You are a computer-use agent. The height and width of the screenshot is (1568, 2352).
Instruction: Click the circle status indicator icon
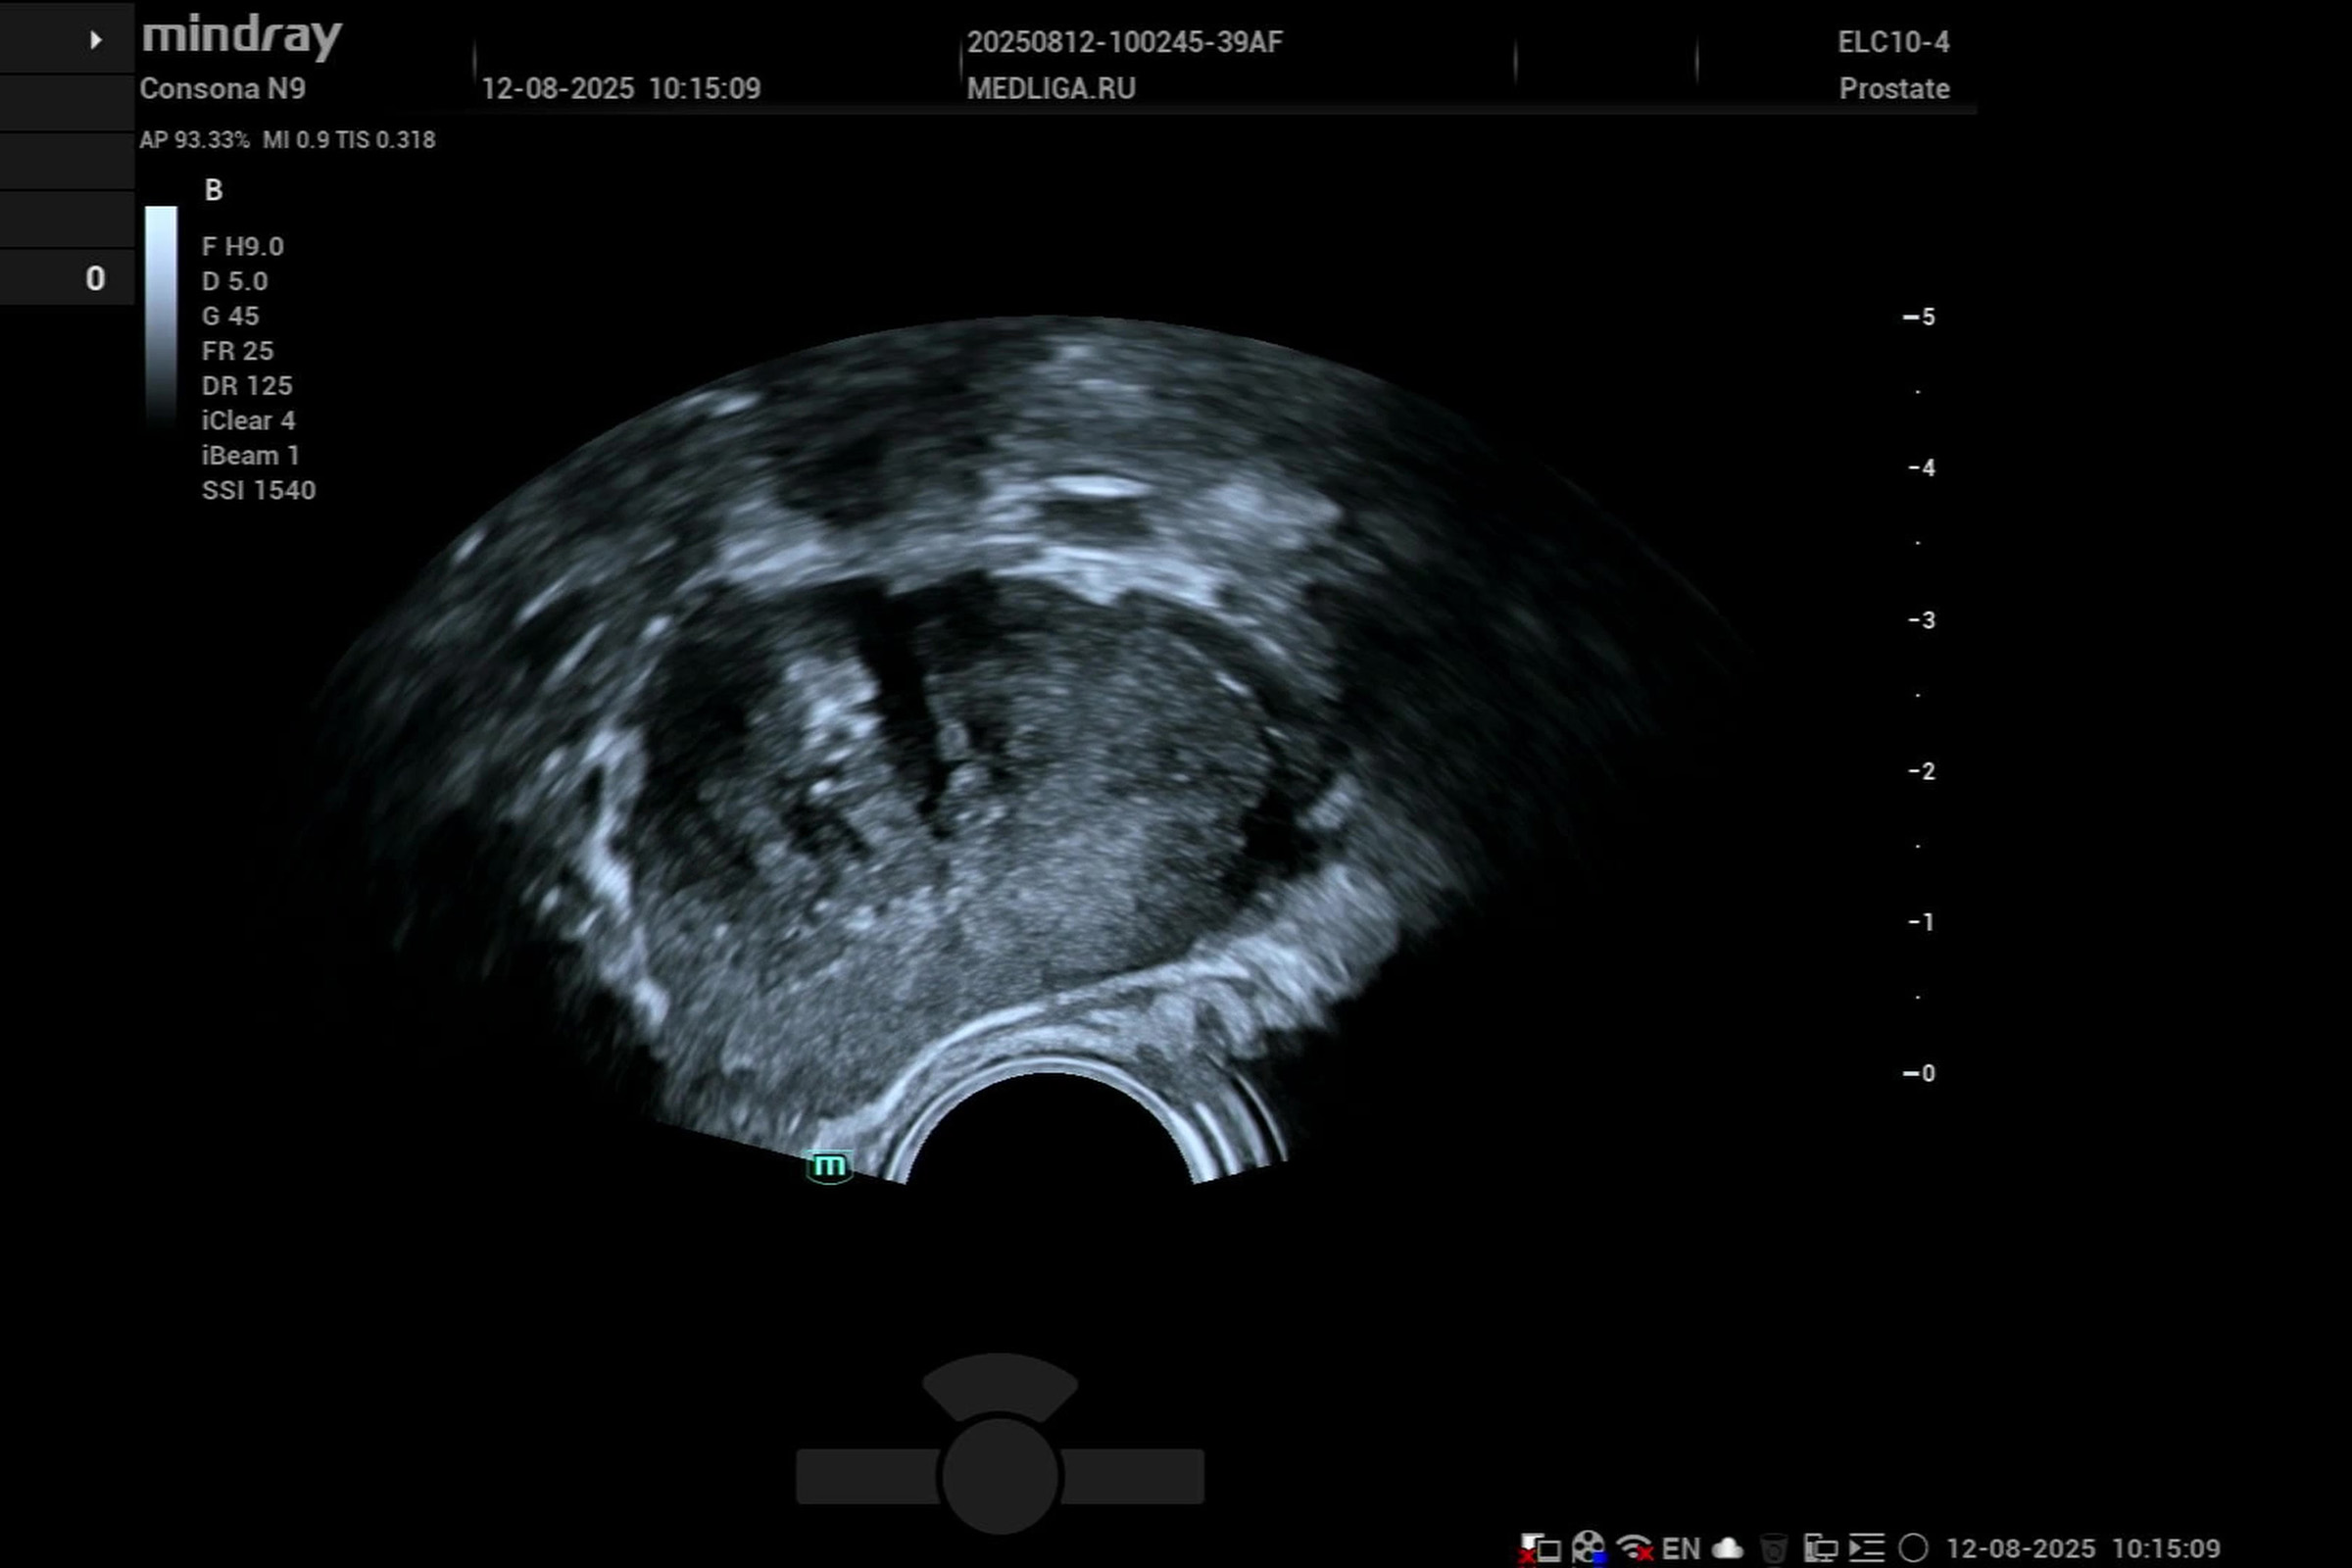click(x=1913, y=1548)
